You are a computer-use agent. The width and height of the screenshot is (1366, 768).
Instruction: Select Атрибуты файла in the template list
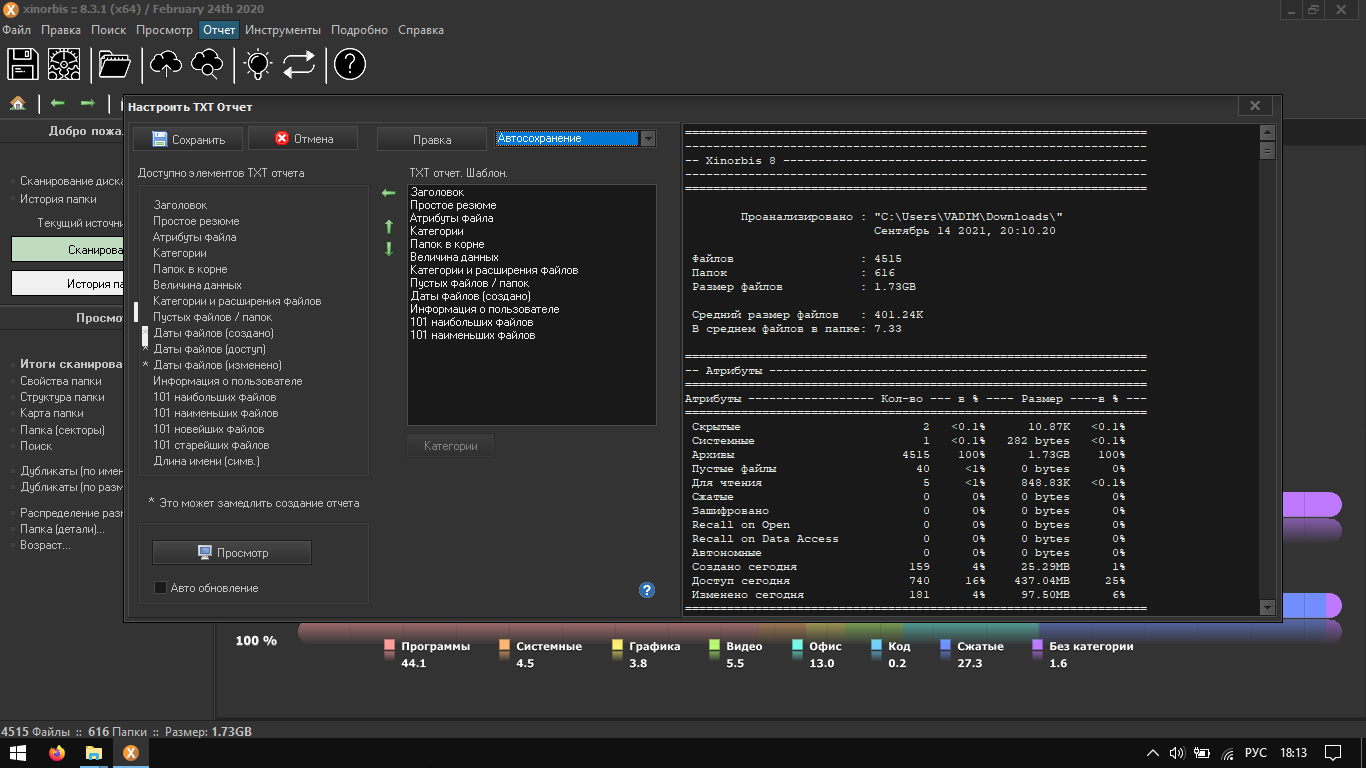[452, 218]
